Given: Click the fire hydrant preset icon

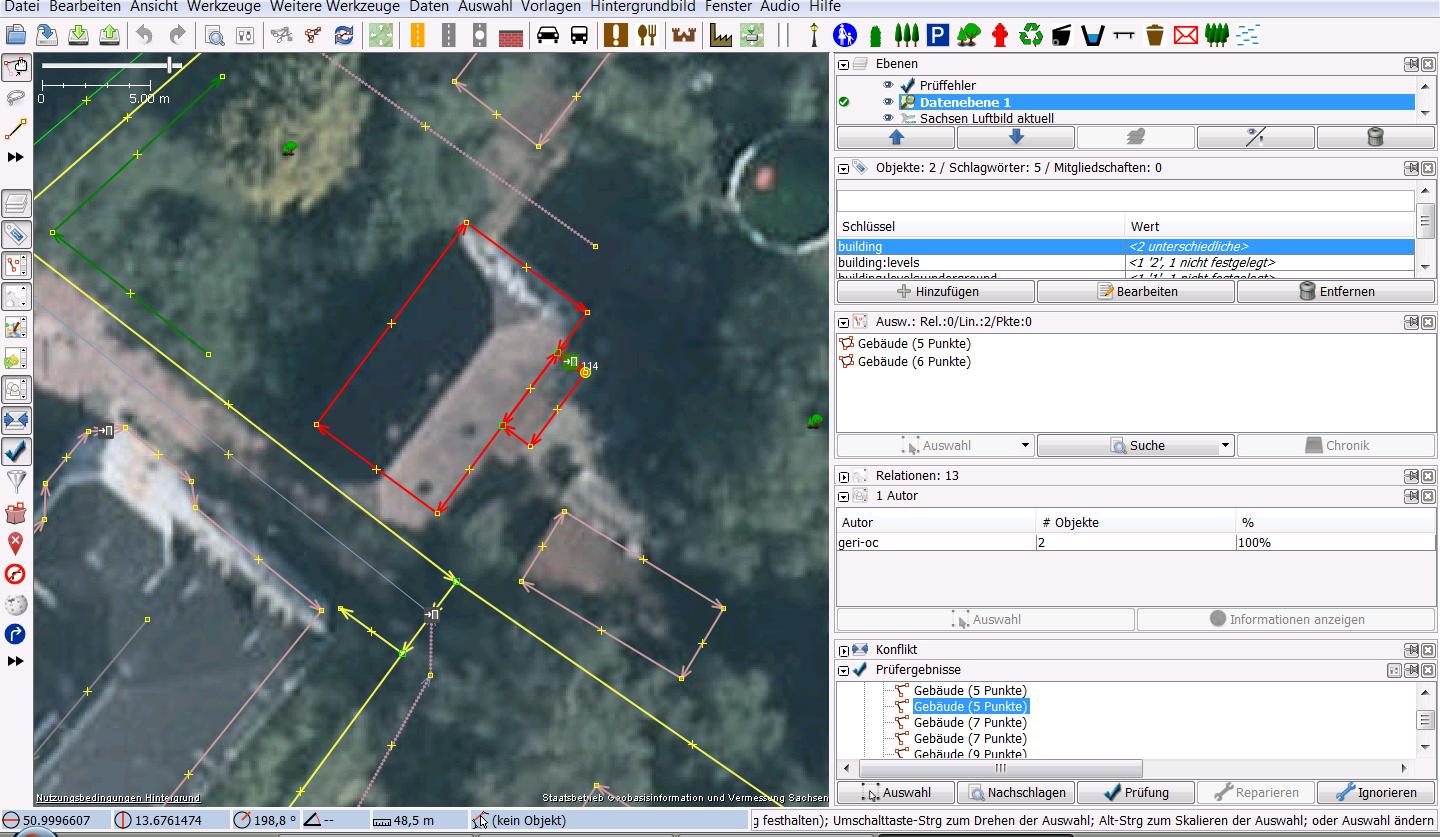Looking at the screenshot, I should pos(999,35).
